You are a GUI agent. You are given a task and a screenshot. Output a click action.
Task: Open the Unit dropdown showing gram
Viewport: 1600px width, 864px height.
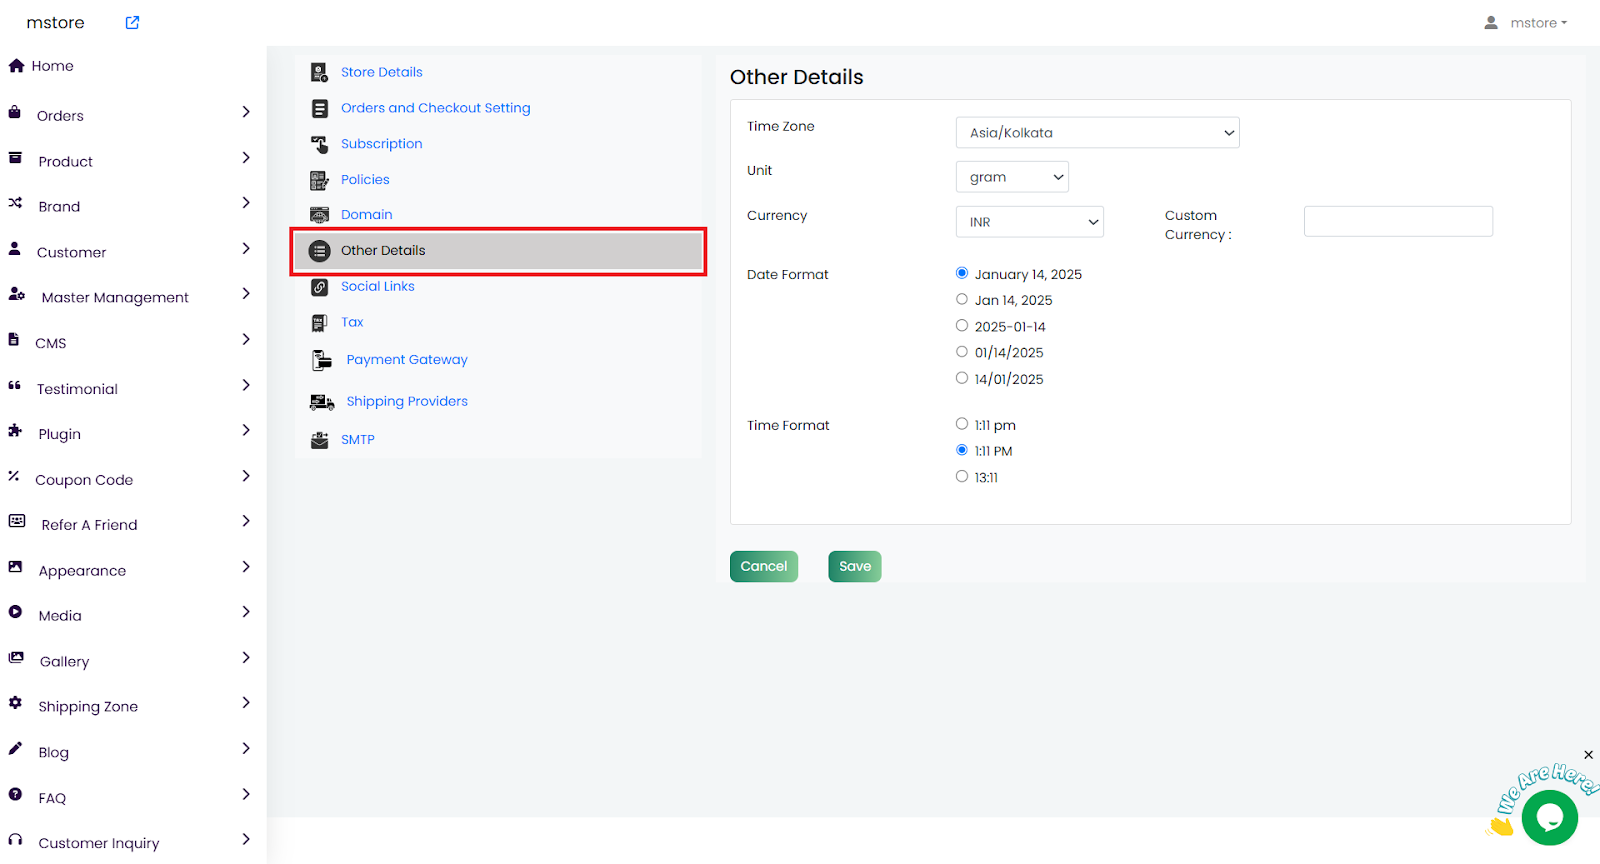pos(1012,177)
